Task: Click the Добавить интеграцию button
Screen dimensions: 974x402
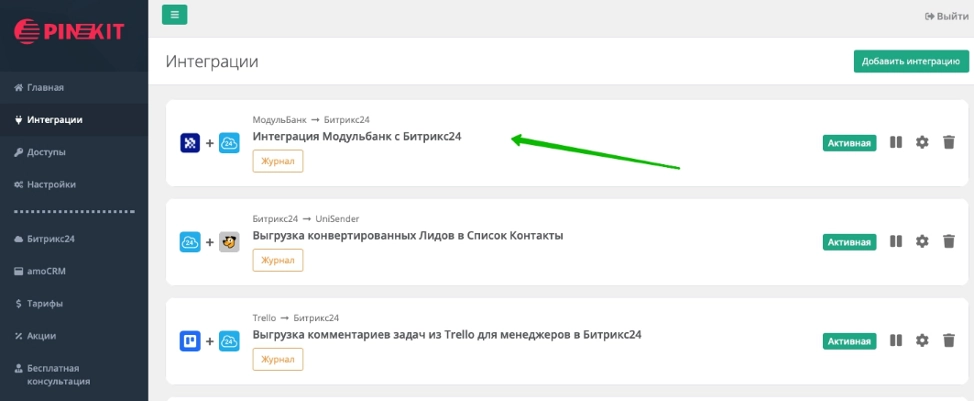Action: tap(911, 61)
